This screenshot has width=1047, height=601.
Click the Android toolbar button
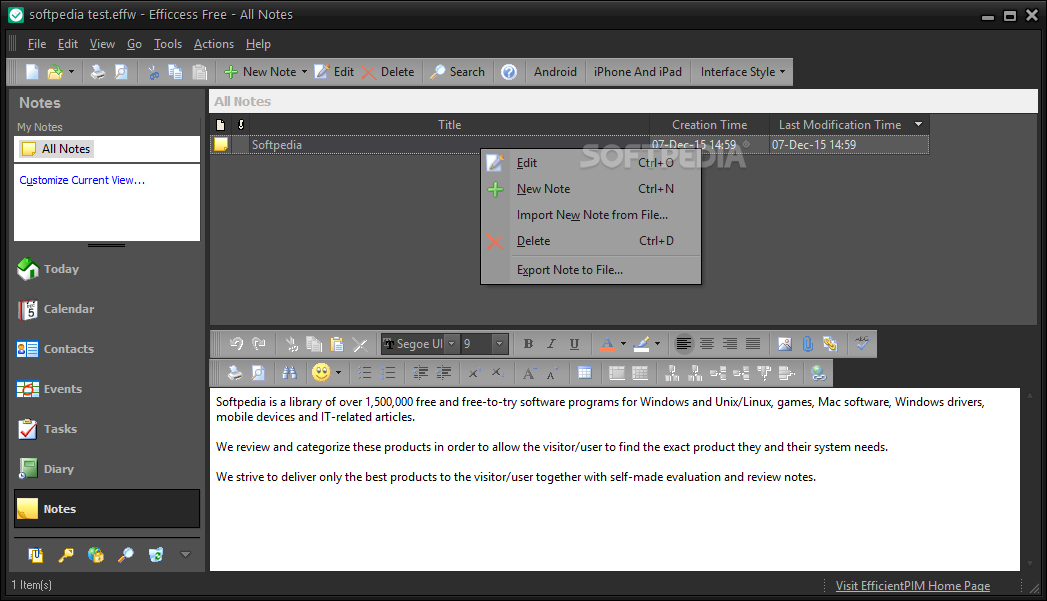[555, 71]
